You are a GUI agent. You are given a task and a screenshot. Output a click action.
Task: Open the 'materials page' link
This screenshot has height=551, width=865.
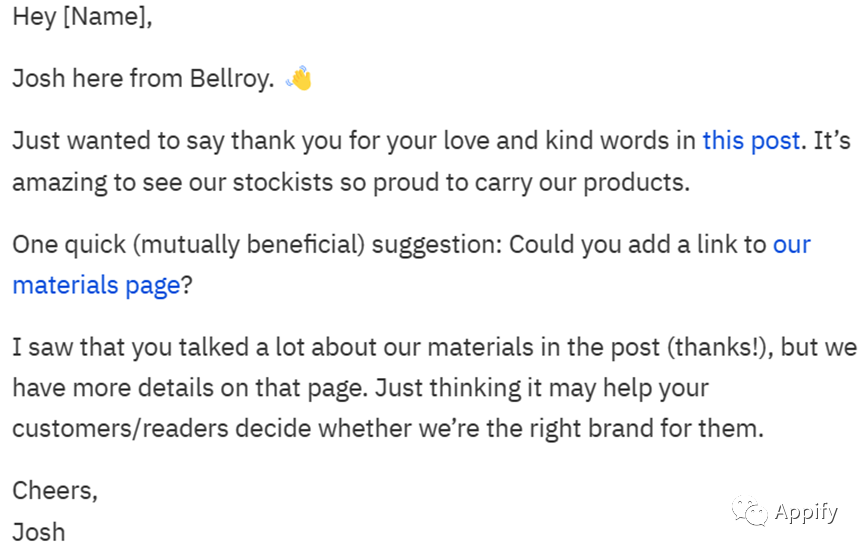(x=97, y=286)
